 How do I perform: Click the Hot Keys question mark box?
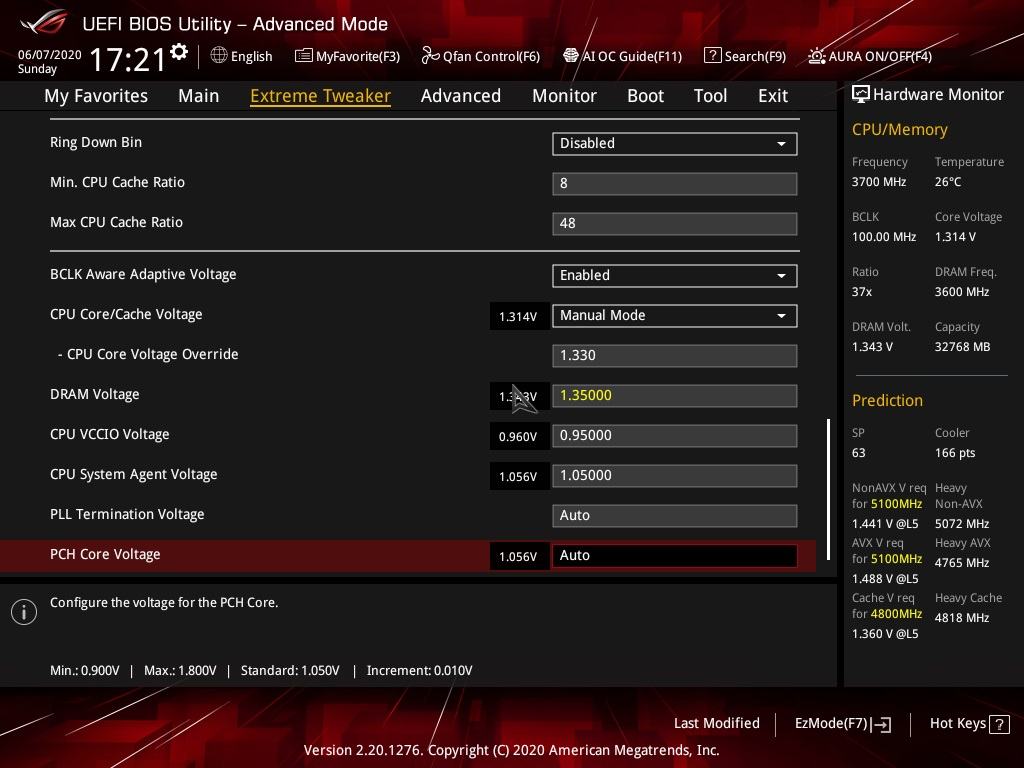pyautogui.click(x=999, y=724)
